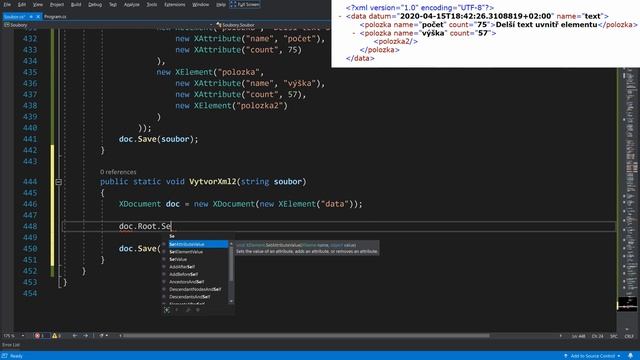Navigate backward arrow in editor footer
This screenshot has height=360, width=640.
[x=75, y=336]
